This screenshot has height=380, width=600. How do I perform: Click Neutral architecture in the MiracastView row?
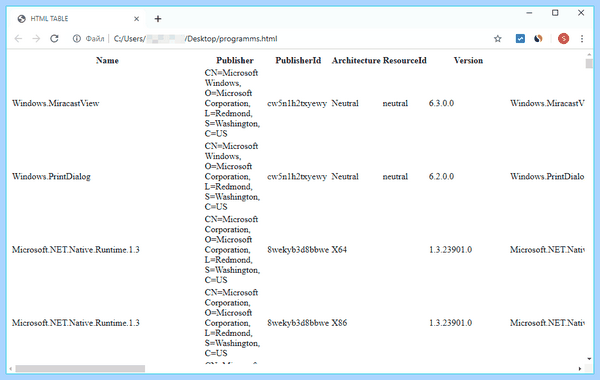click(x=345, y=103)
